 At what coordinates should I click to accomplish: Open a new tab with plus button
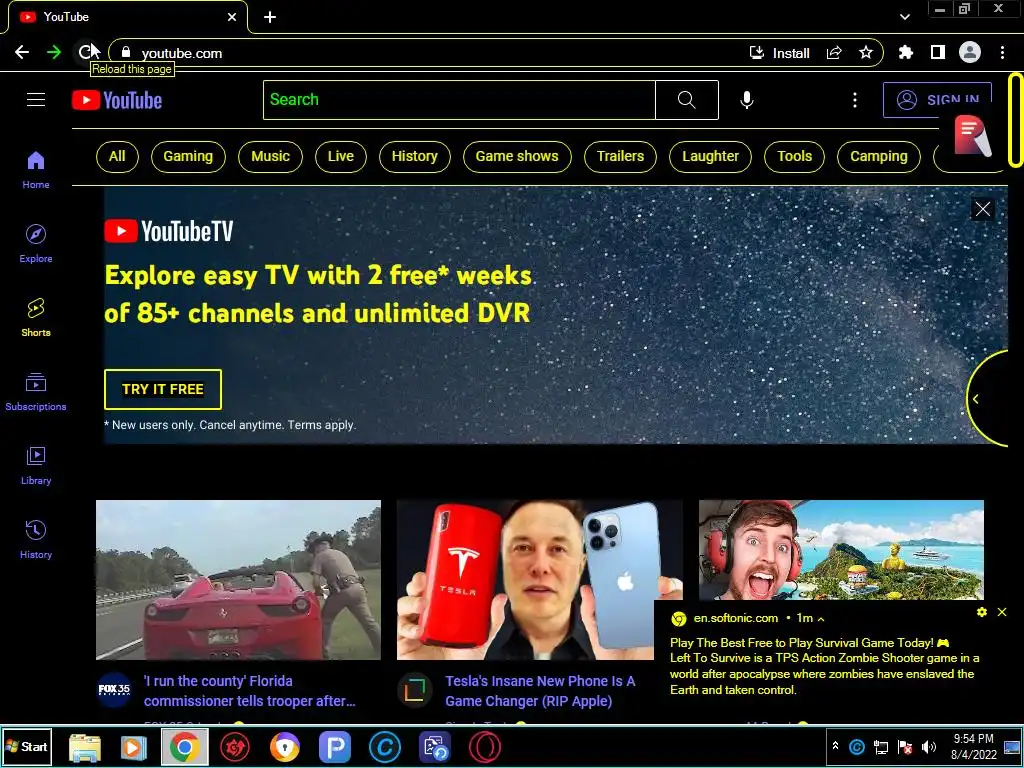pos(270,17)
